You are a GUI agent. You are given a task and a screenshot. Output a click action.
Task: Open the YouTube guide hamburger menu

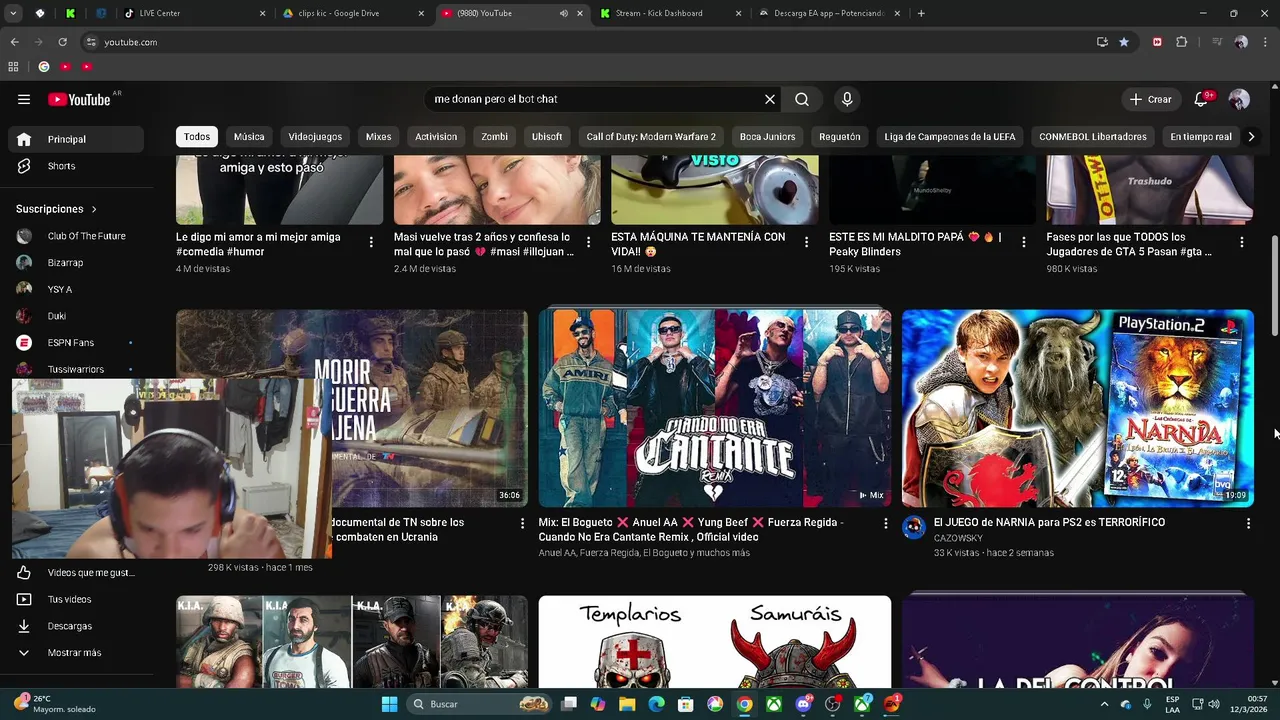(24, 99)
